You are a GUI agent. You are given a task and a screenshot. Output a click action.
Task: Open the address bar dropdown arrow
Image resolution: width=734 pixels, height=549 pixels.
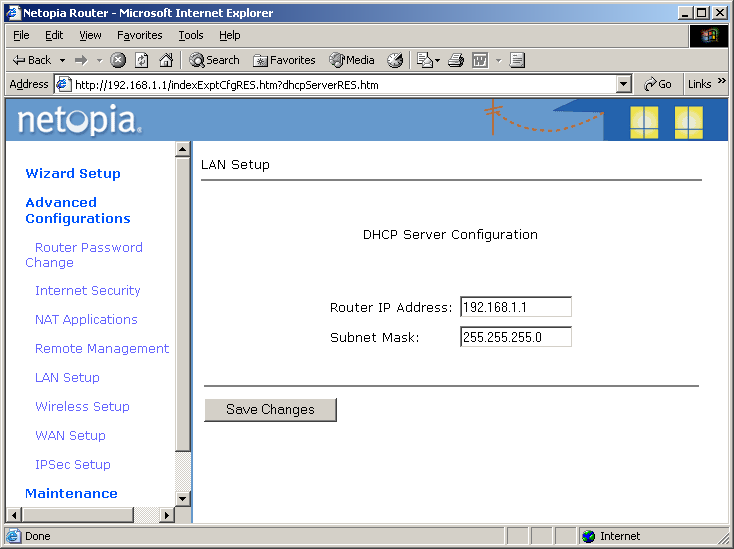pos(624,85)
